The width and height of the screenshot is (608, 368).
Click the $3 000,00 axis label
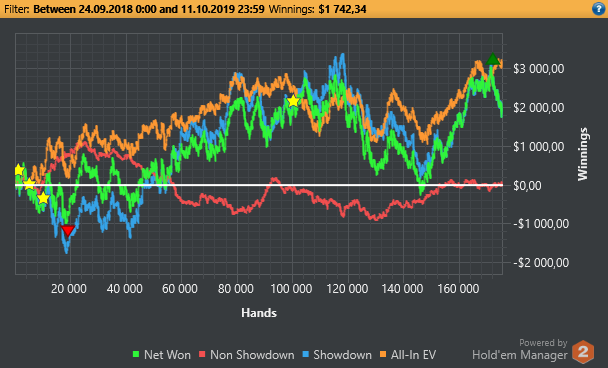(x=539, y=69)
